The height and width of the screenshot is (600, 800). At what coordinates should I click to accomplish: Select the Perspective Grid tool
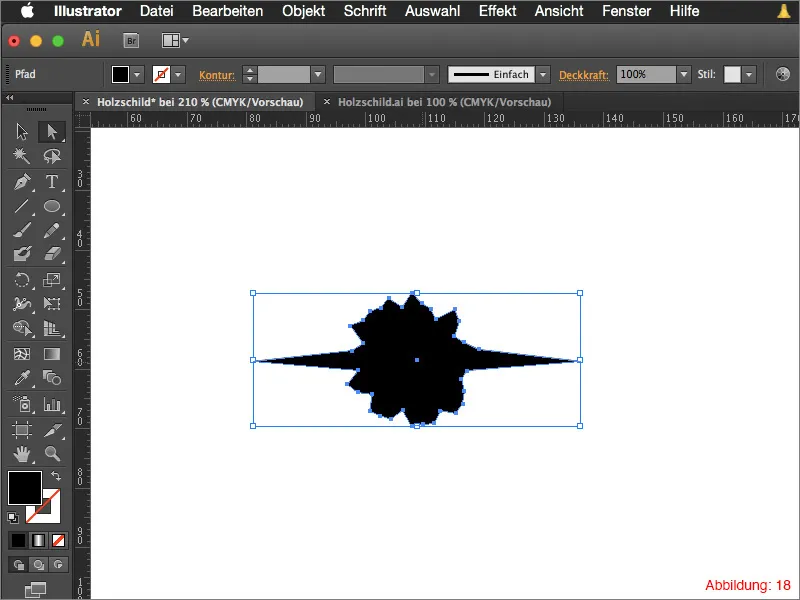[52, 328]
